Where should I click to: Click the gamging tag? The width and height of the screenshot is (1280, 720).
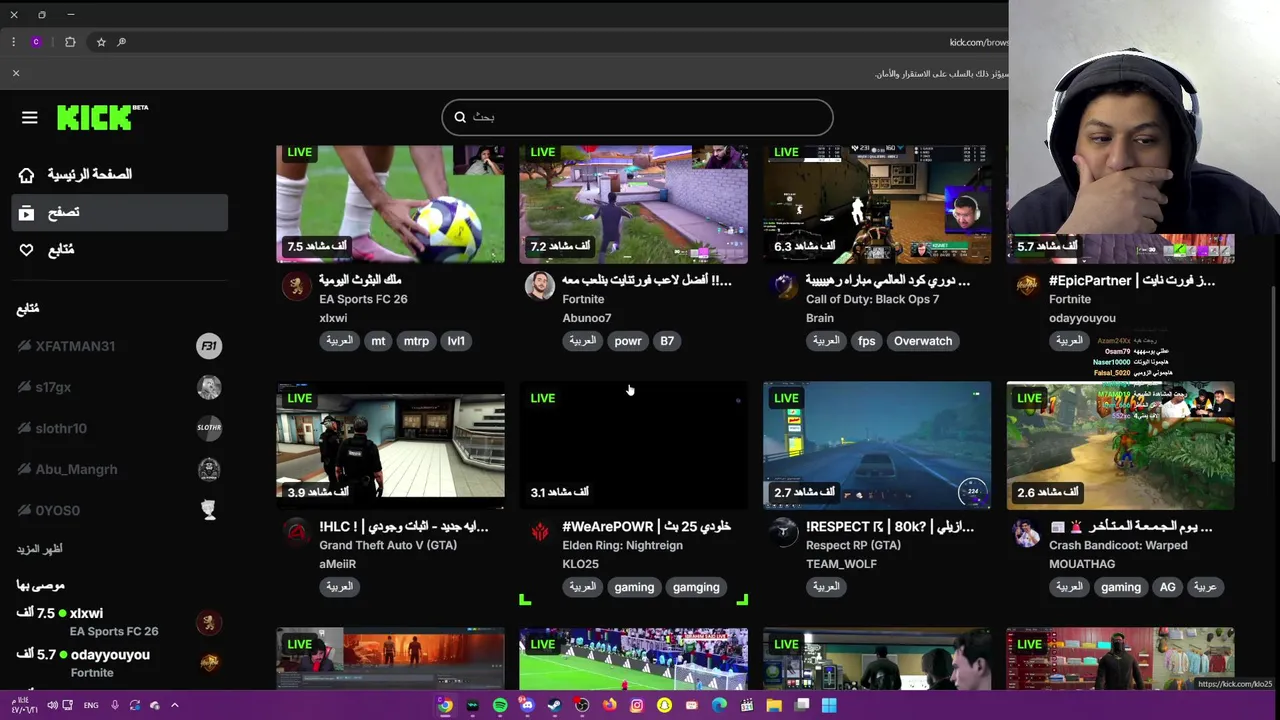click(x=696, y=587)
